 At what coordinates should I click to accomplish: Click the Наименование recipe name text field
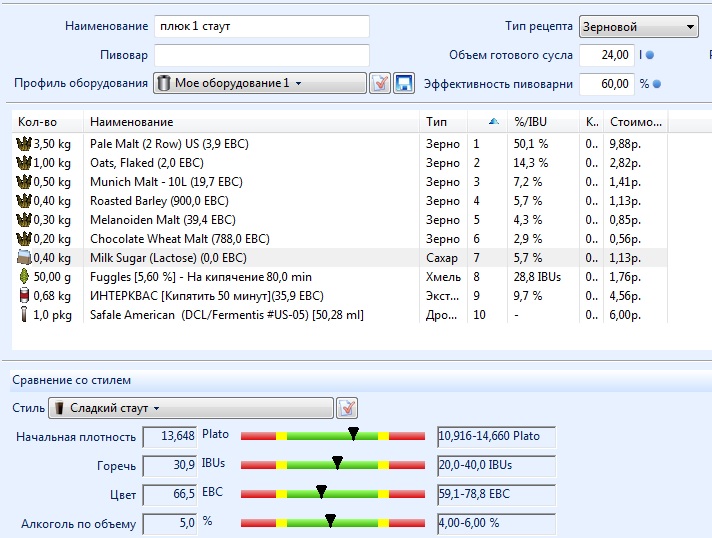pyautogui.click(x=261, y=26)
